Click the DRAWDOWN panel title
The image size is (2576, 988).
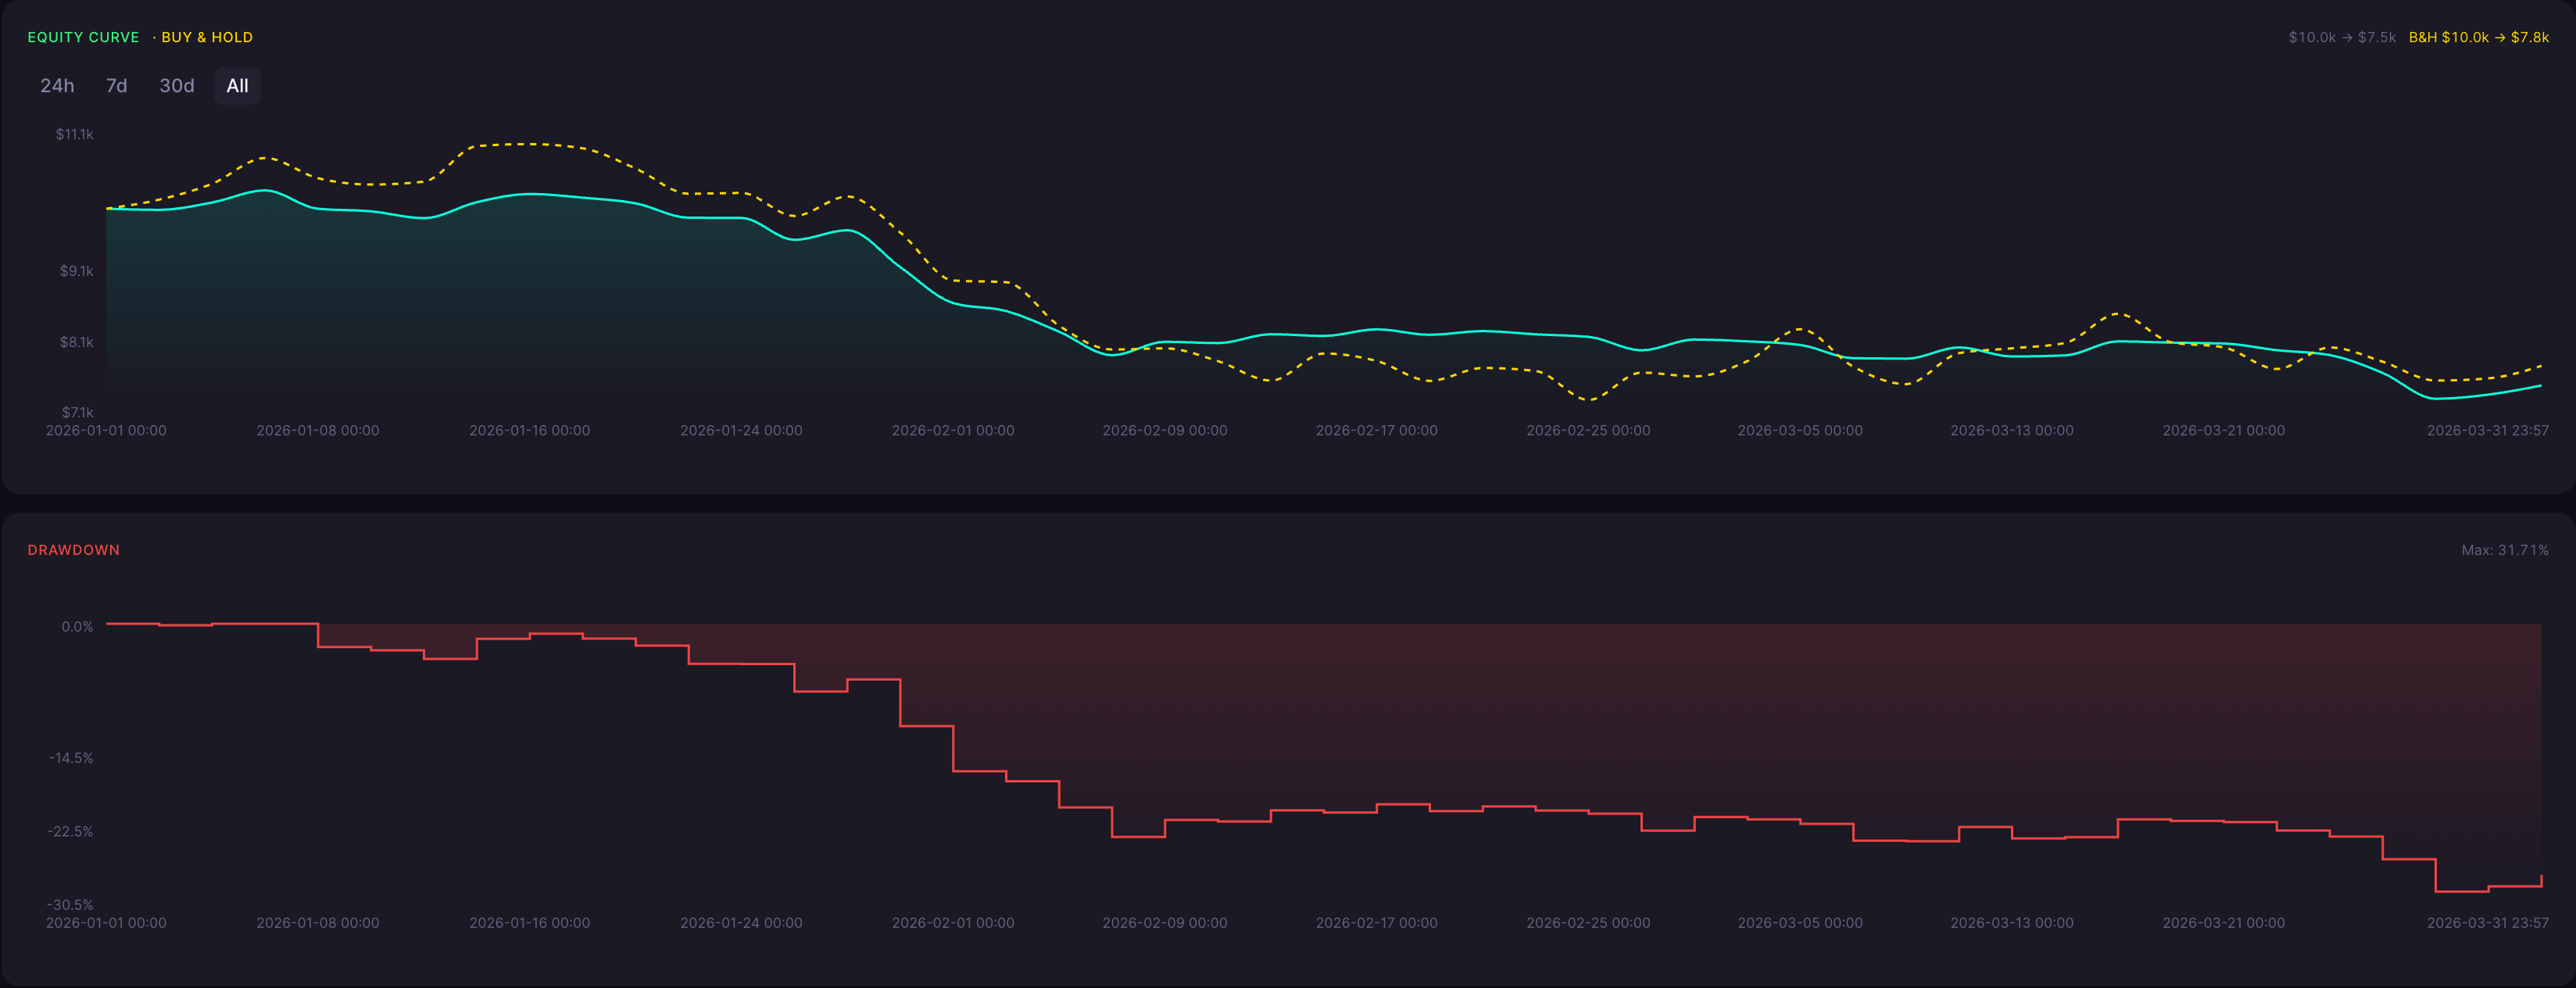coord(73,550)
